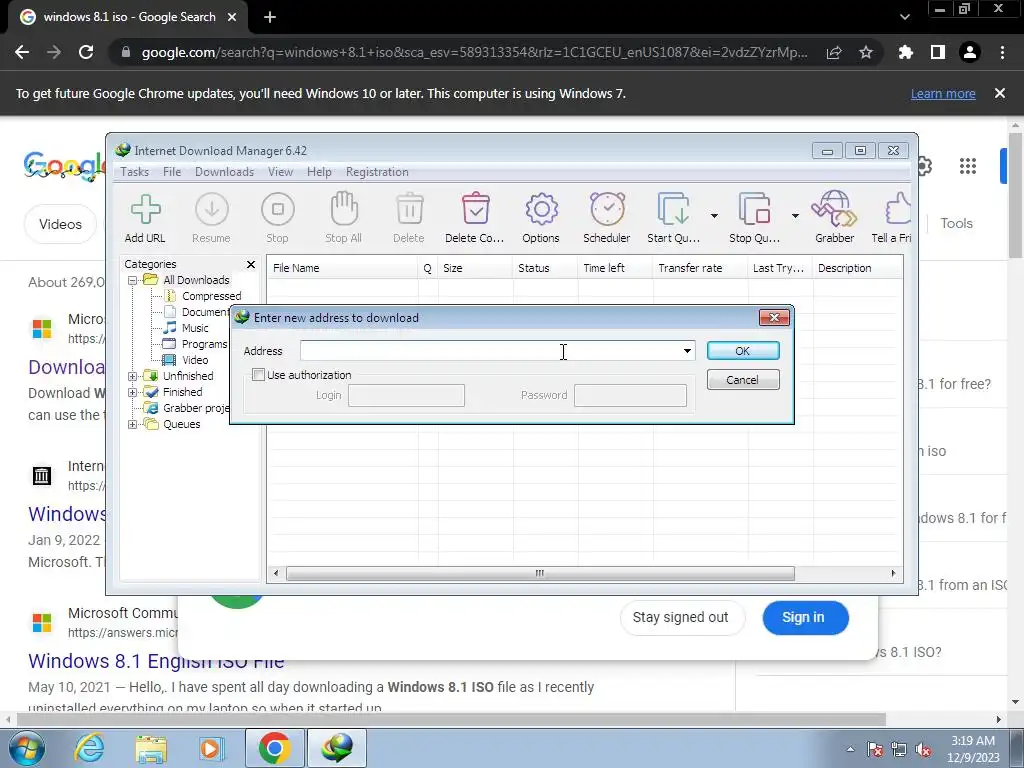Open the Help menu in IDM

(319, 172)
